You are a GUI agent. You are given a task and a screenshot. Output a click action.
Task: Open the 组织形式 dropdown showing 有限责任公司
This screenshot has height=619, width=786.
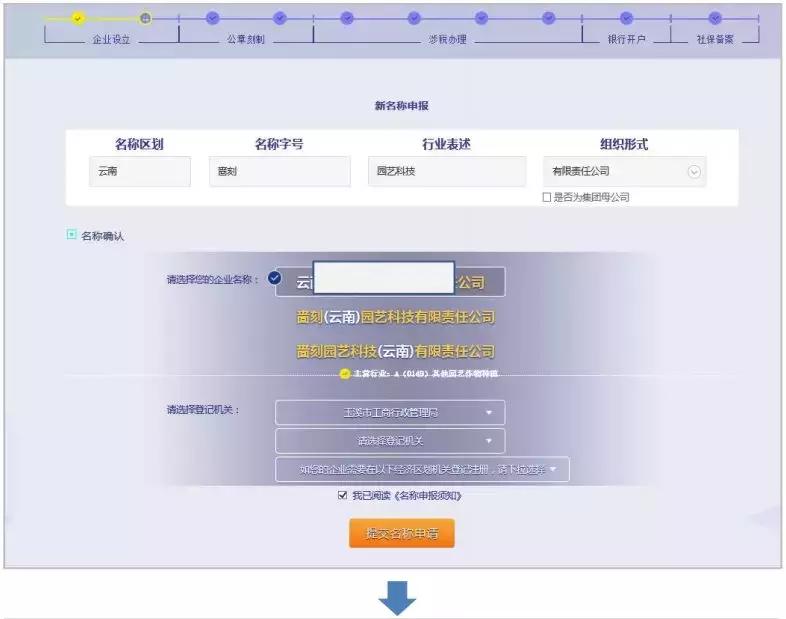(625, 171)
